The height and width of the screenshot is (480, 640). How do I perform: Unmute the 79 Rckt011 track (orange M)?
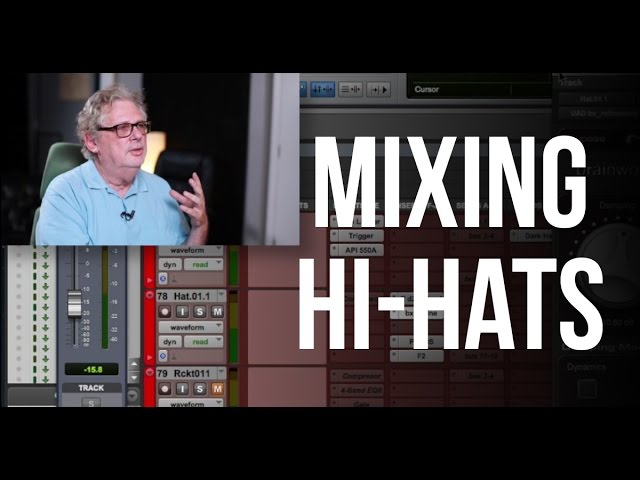tap(217, 389)
